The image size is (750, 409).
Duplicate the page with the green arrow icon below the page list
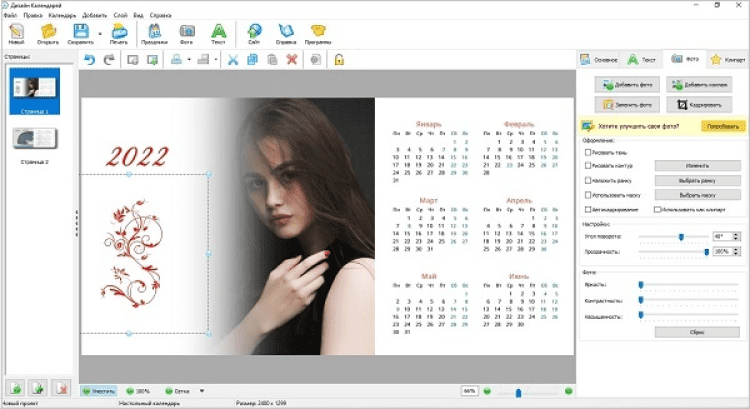(x=38, y=388)
